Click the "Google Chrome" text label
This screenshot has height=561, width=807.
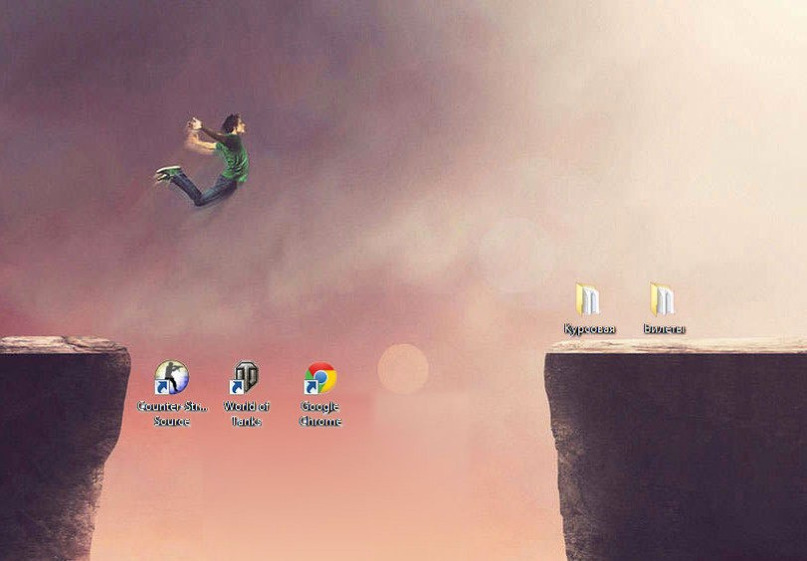(x=320, y=414)
